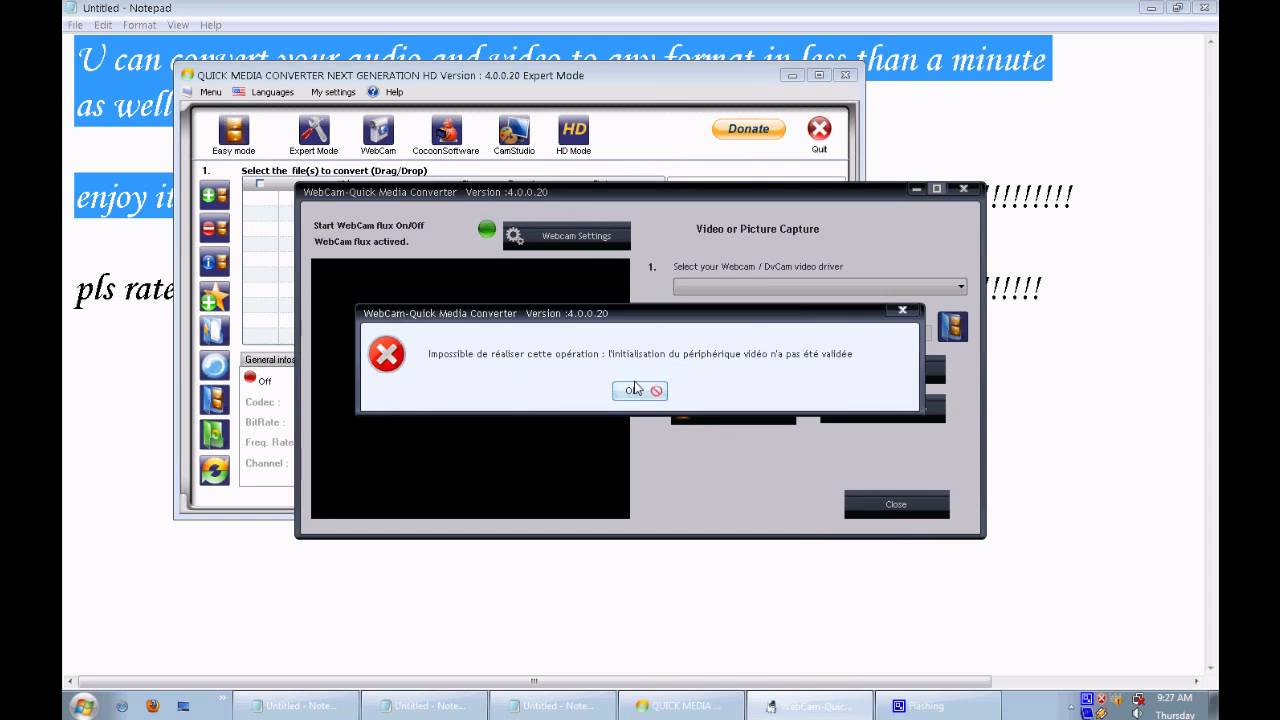Click the 9:27 AM clock in taskbar
The height and width of the screenshot is (720, 1280).
[1174, 698]
